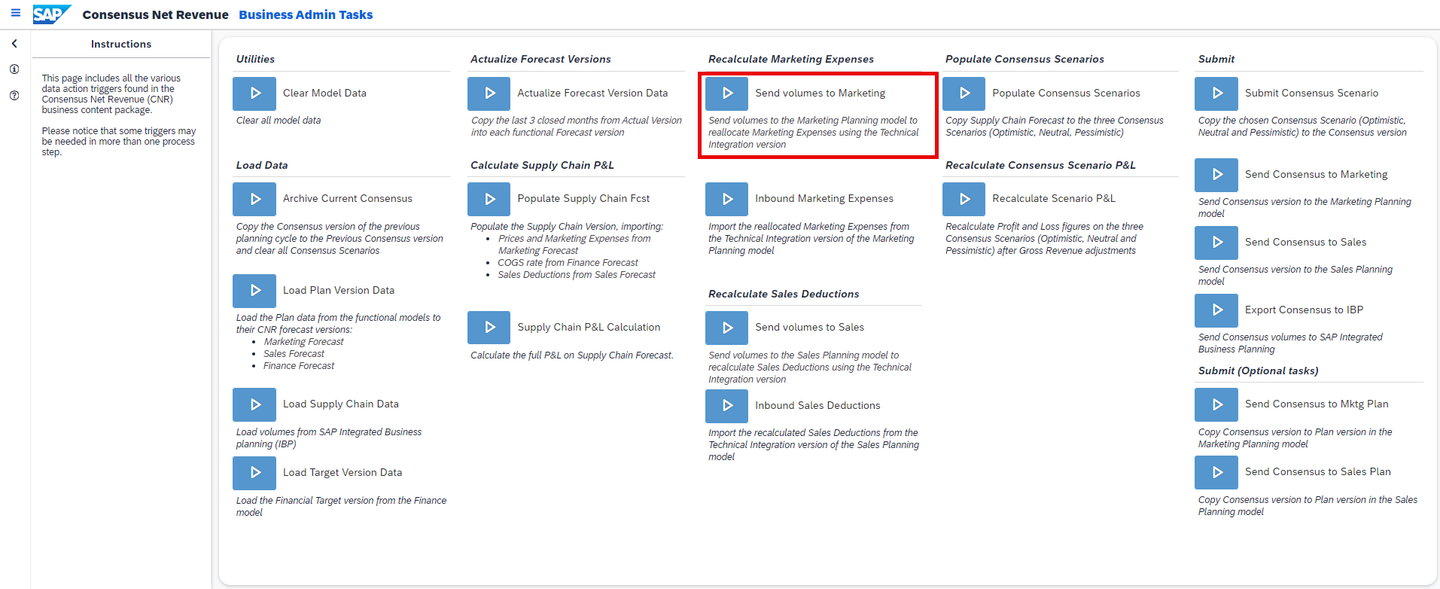1440x589 pixels.
Task: Run the Archive Current Consensus trigger
Action: [254, 199]
